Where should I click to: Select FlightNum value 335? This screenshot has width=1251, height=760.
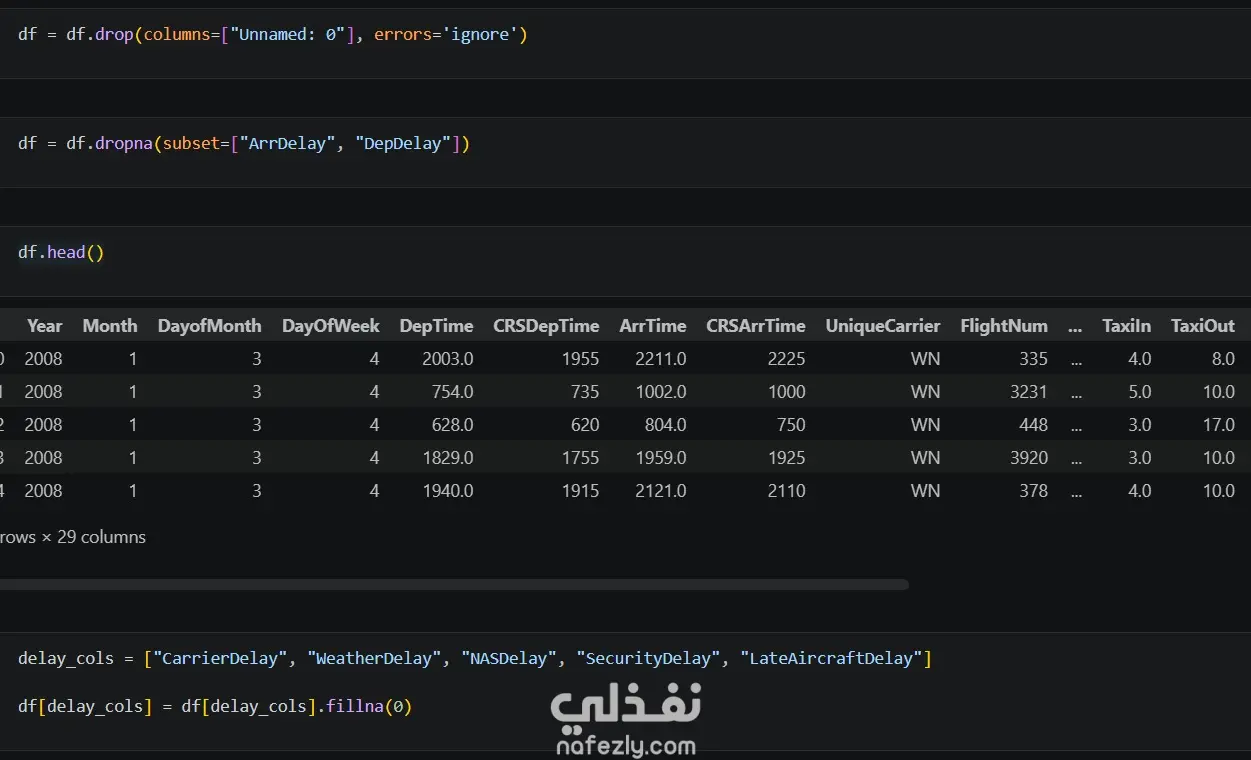click(x=1034, y=359)
